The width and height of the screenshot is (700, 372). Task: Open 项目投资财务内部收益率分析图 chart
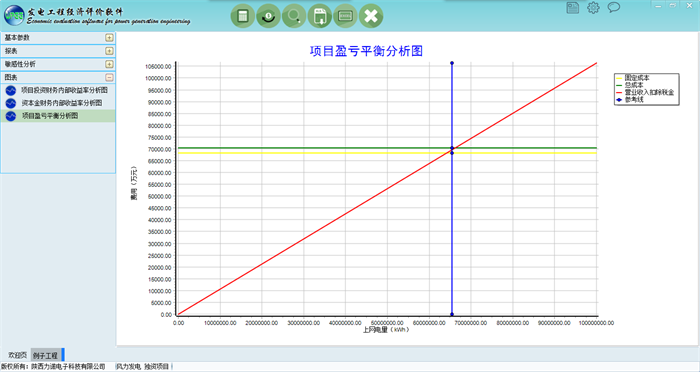(58, 90)
